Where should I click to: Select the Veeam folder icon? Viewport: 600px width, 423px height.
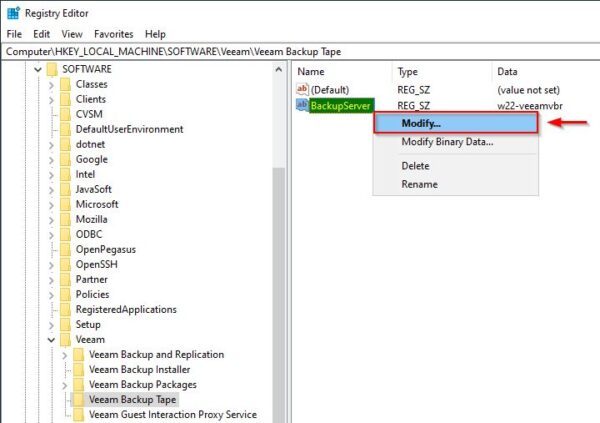(x=65, y=339)
